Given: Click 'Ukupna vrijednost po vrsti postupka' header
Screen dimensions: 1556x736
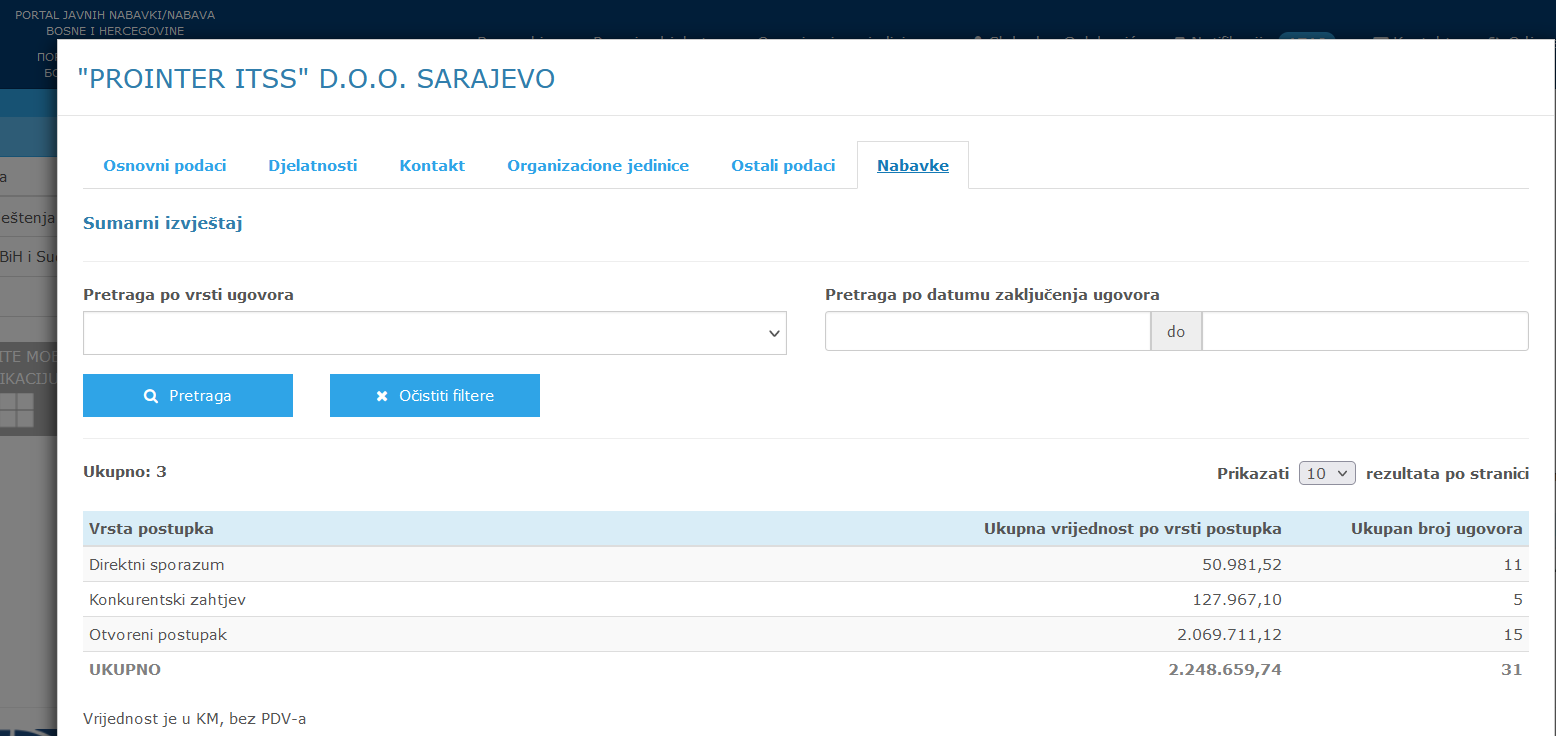Looking at the screenshot, I should [x=1133, y=528].
